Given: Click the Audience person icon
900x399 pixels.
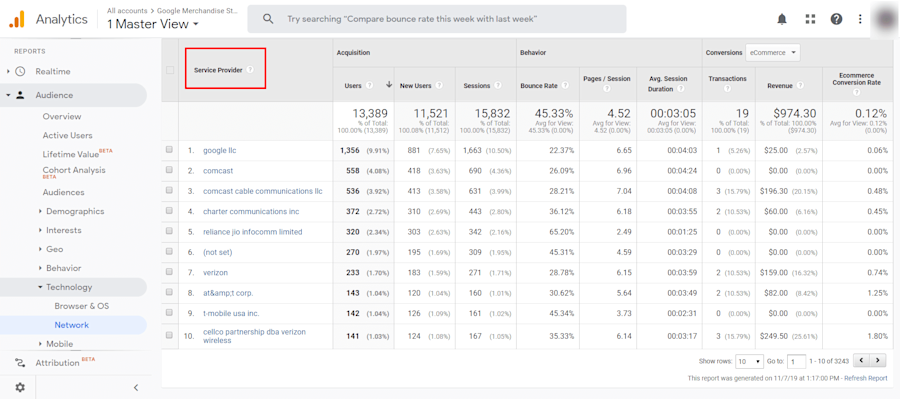Looking at the screenshot, I should click(x=20, y=95).
